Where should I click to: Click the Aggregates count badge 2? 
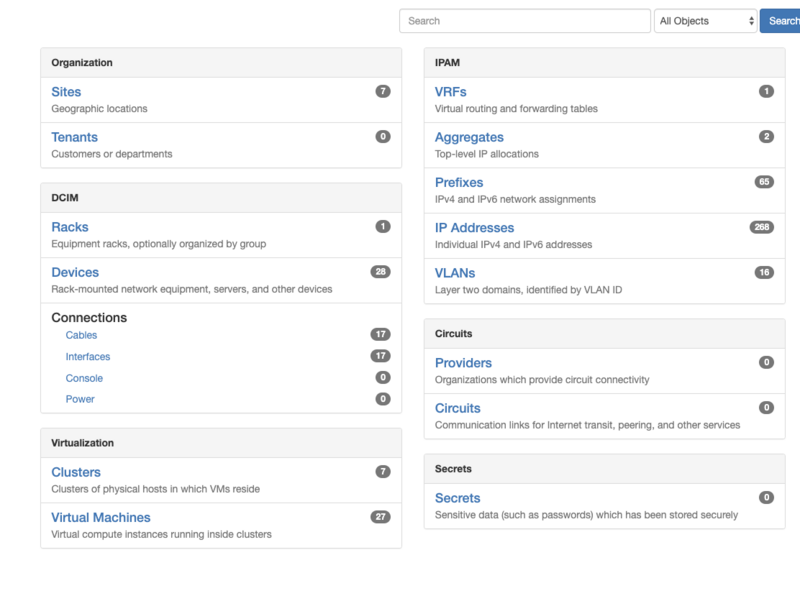pyautogui.click(x=766, y=137)
